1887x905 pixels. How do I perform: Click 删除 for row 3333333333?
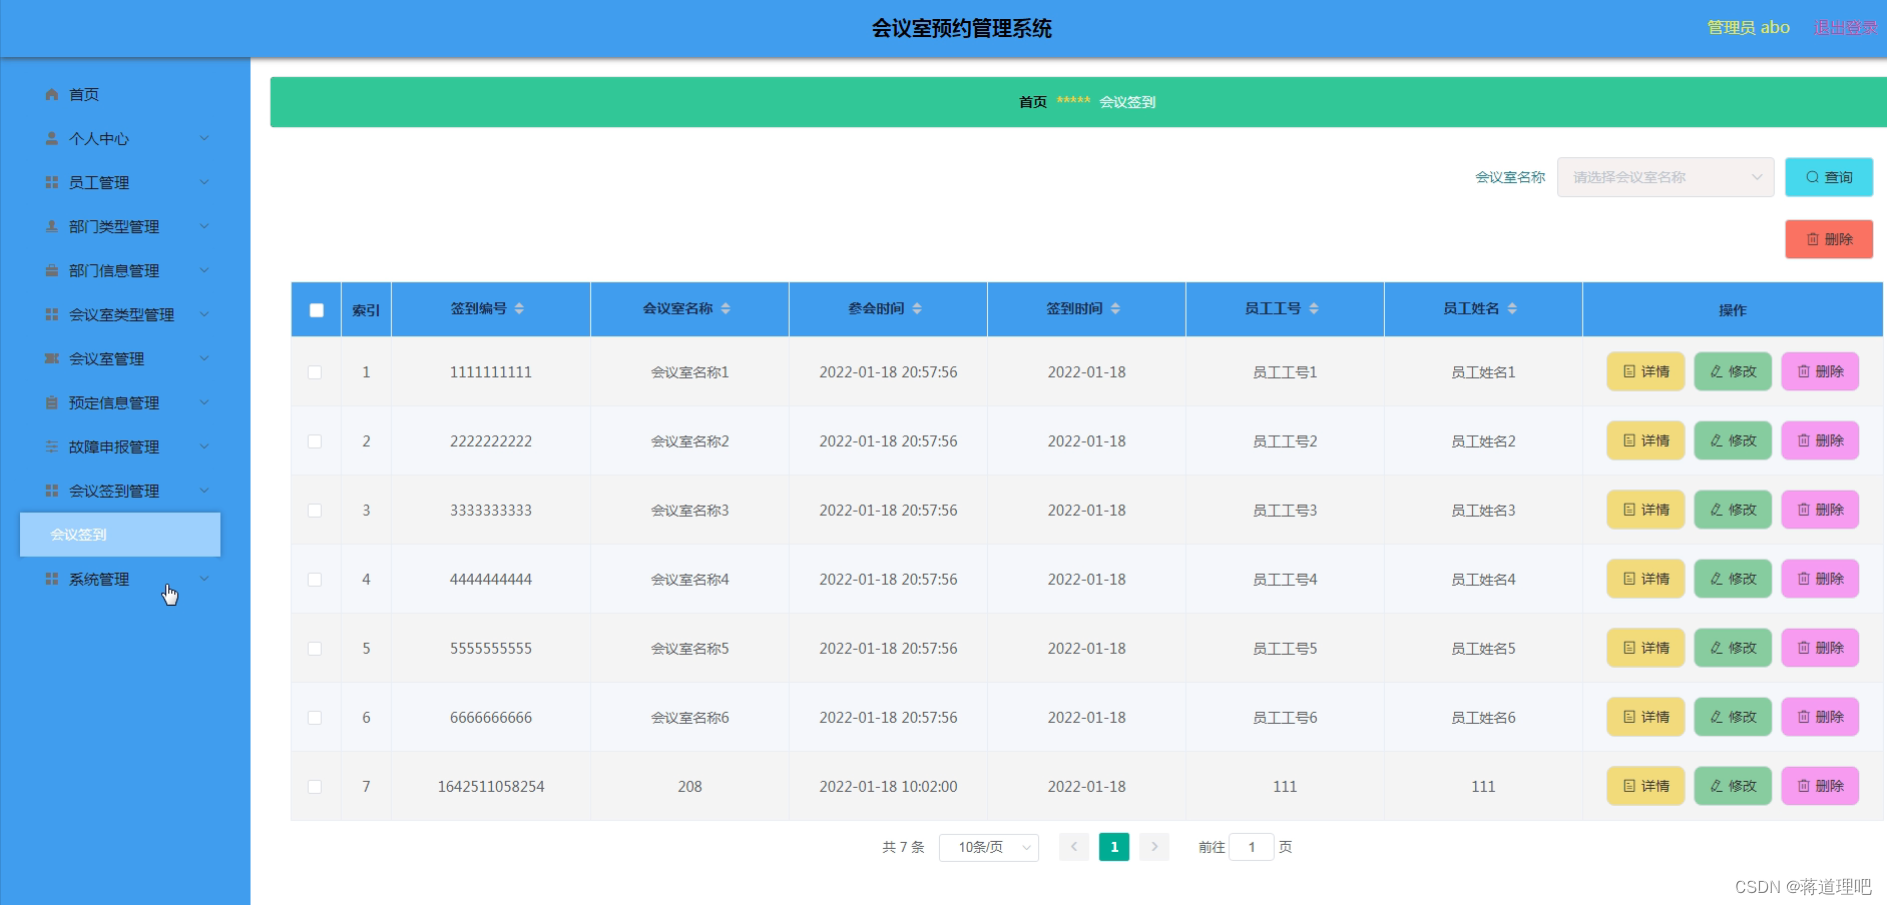1820,509
